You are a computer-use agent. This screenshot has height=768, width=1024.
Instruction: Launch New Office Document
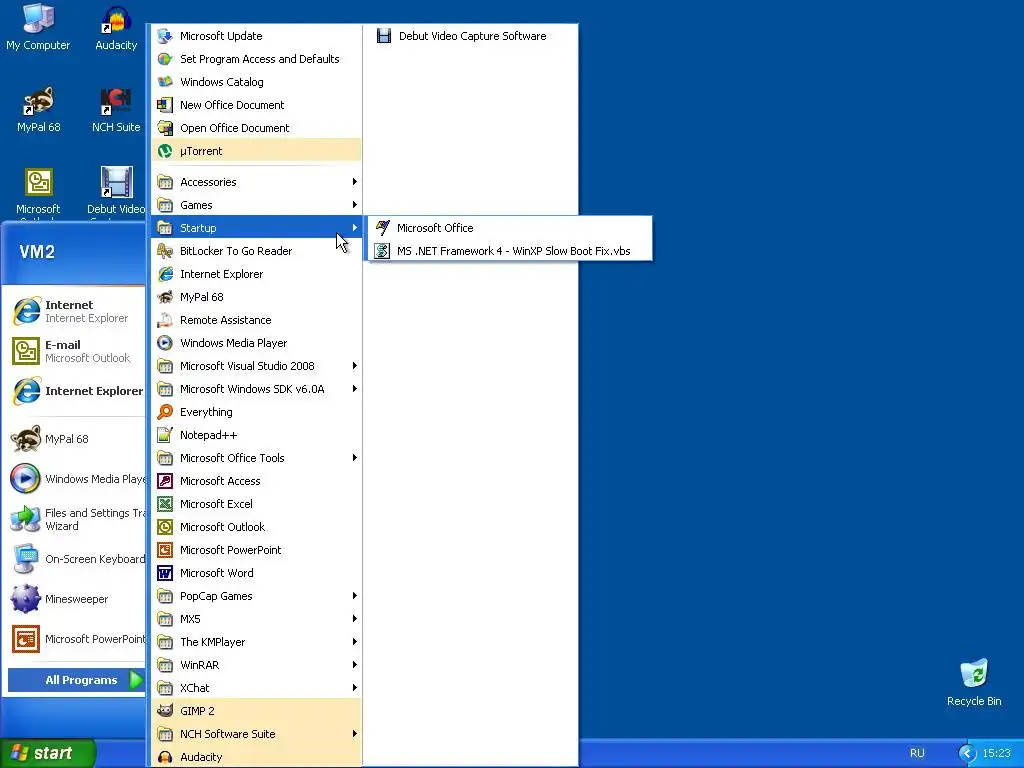(x=256, y=105)
